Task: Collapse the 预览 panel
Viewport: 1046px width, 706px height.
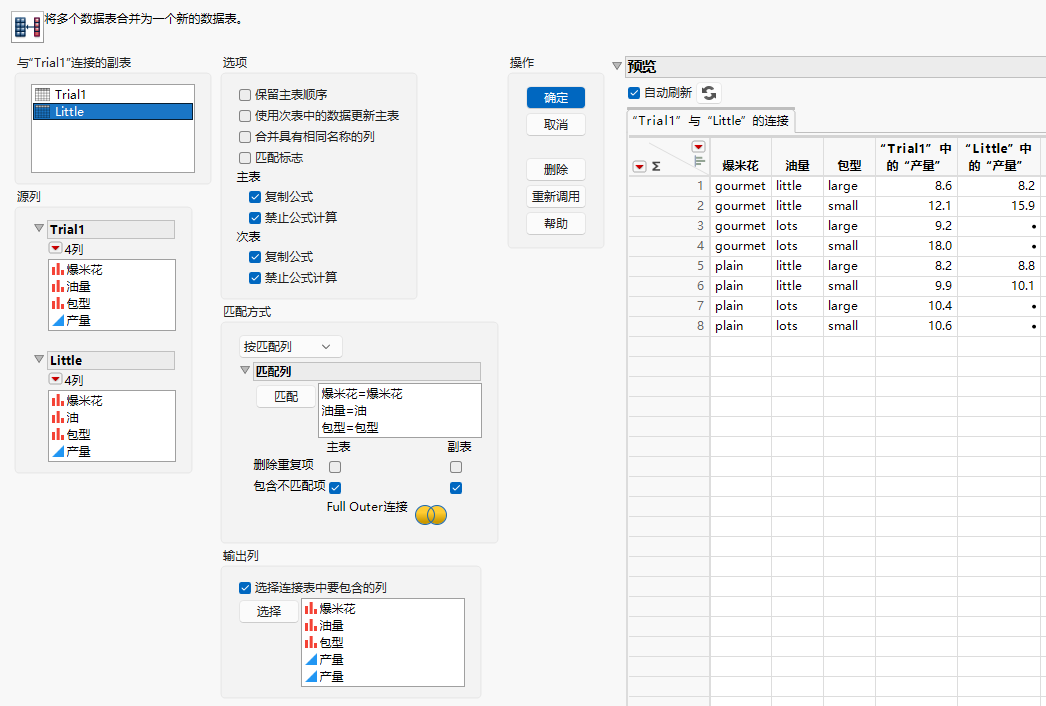Action: tap(617, 66)
